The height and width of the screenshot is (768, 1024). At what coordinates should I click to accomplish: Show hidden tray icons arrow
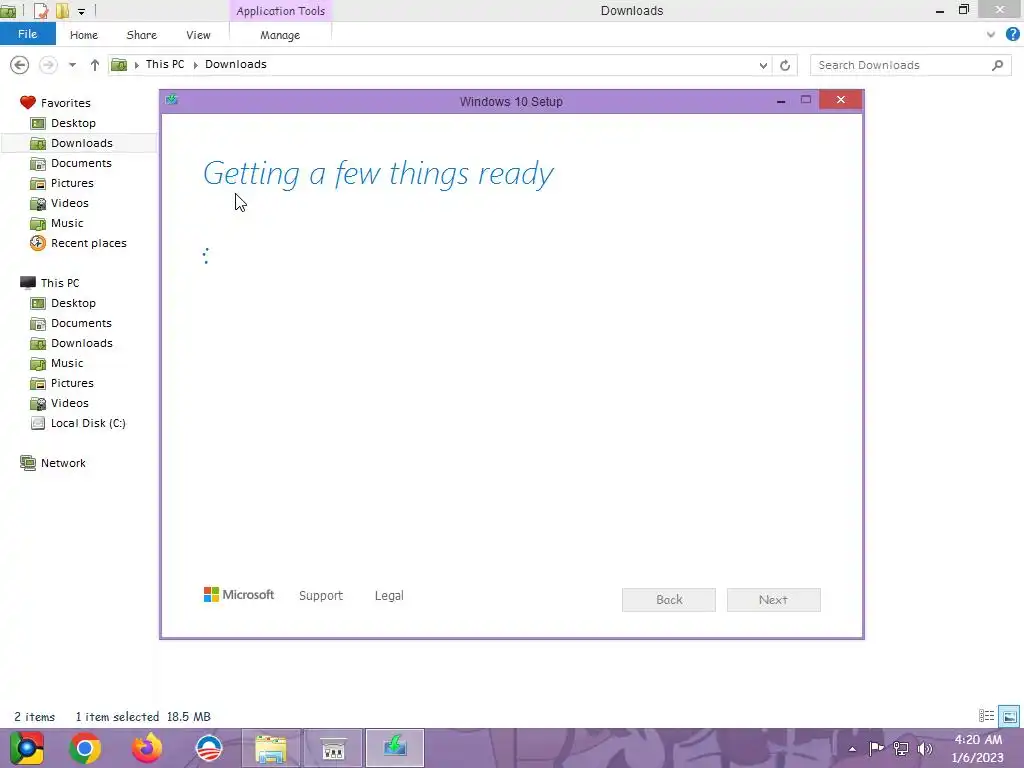click(x=852, y=749)
